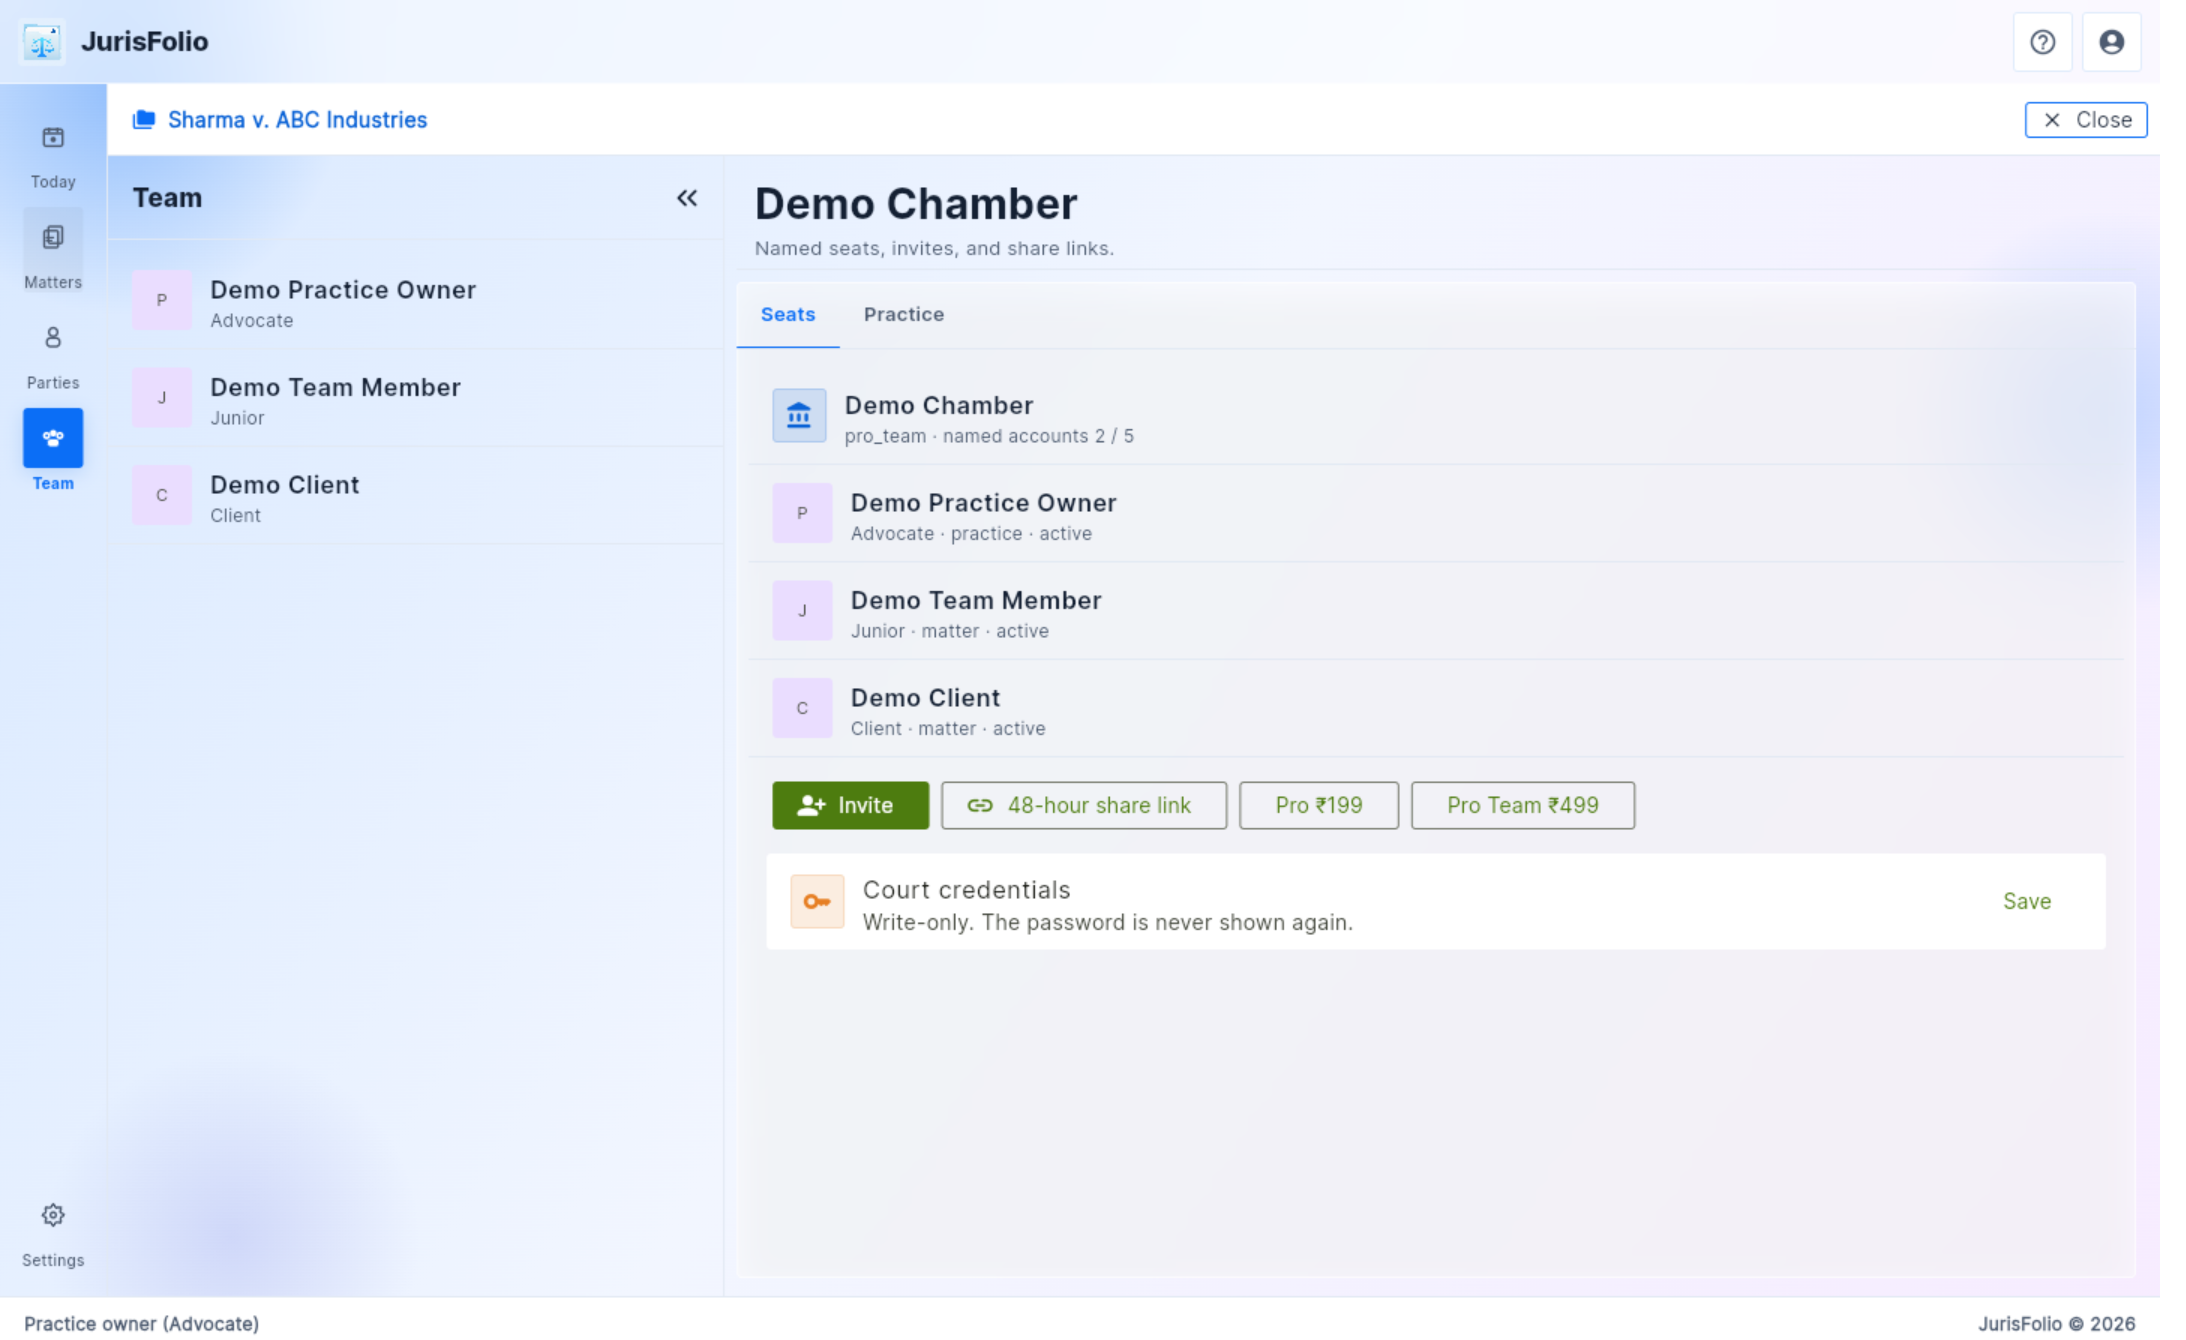Screen dimensions: 2186x1340
Task: Switch to the Seats tab
Action: (788, 314)
